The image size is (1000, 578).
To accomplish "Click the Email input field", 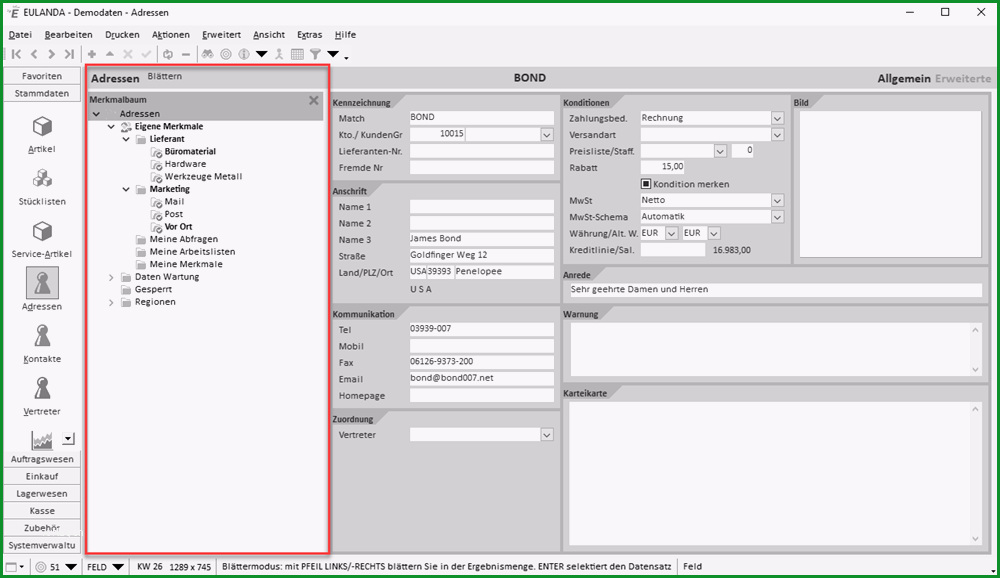I will pyautogui.click(x=482, y=378).
